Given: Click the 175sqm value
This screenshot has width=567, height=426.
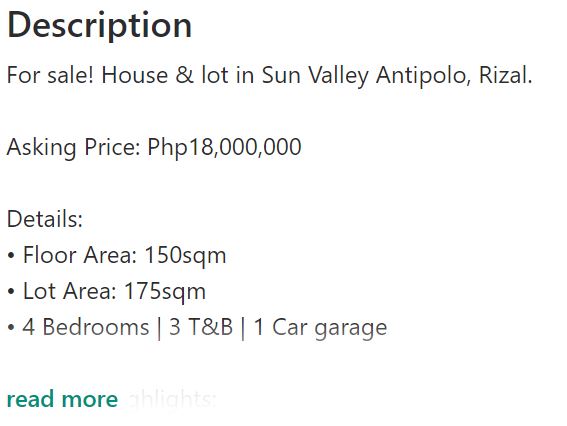Looking at the screenshot, I should (165, 292).
